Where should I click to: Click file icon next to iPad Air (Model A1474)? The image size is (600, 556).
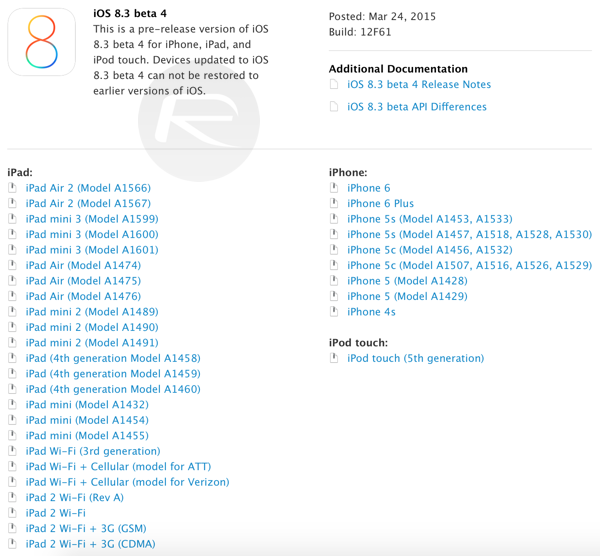pyautogui.click(x=13, y=265)
